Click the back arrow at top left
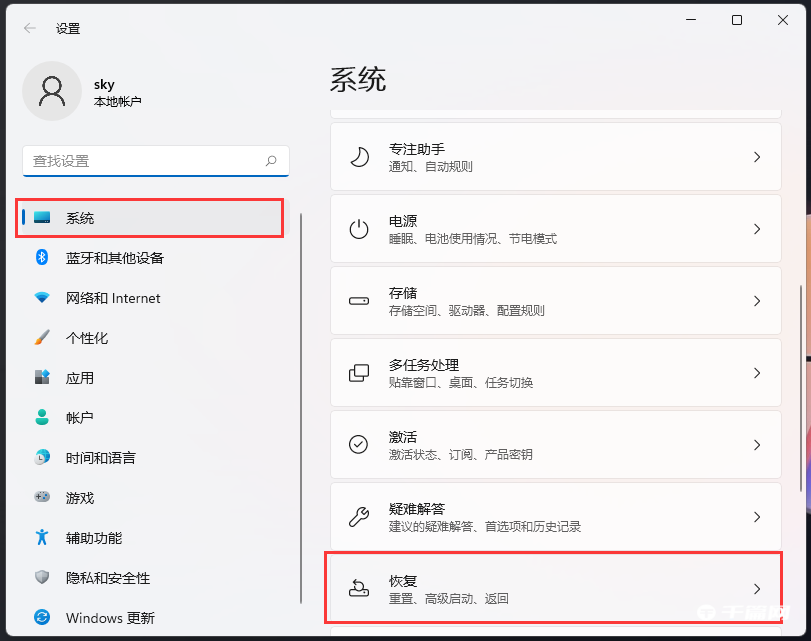Viewport: 811px width, 641px height. (x=28, y=28)
